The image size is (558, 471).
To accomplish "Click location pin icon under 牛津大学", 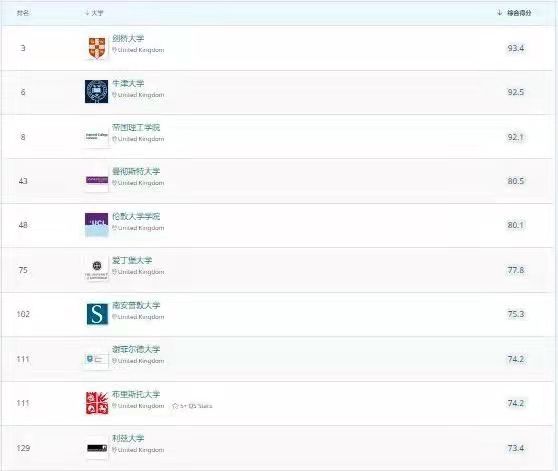I will pyautogui.click(x=114, y=95).
